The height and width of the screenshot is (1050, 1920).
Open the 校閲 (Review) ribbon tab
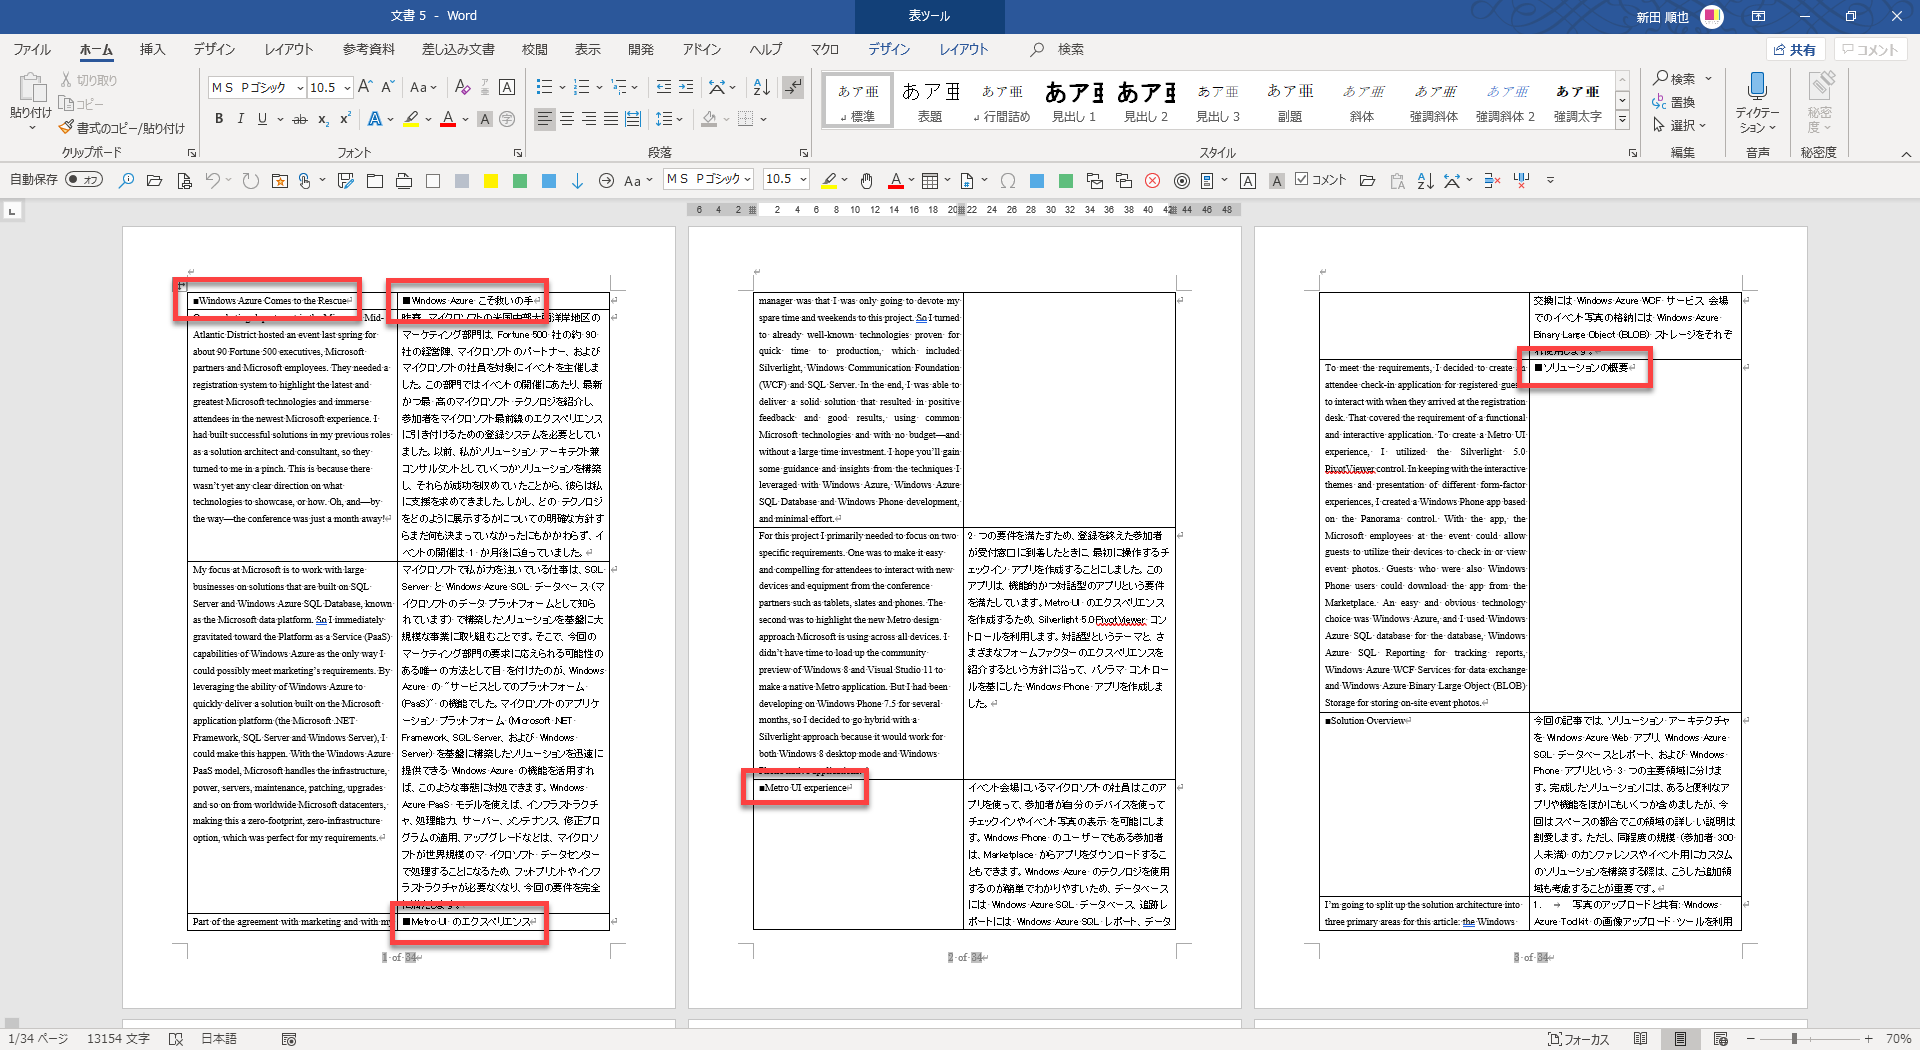point(534,49)
